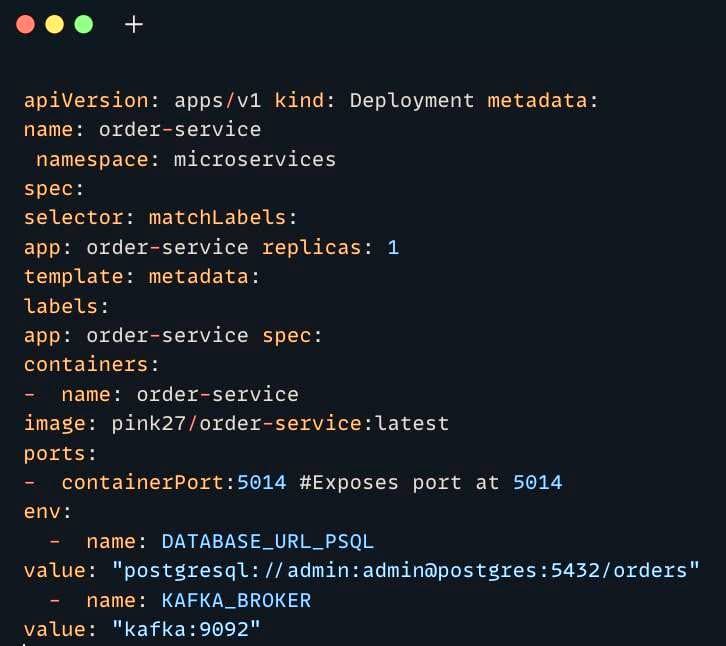Click the DATABASE_URL_PSQL variable name

point(267,542)
